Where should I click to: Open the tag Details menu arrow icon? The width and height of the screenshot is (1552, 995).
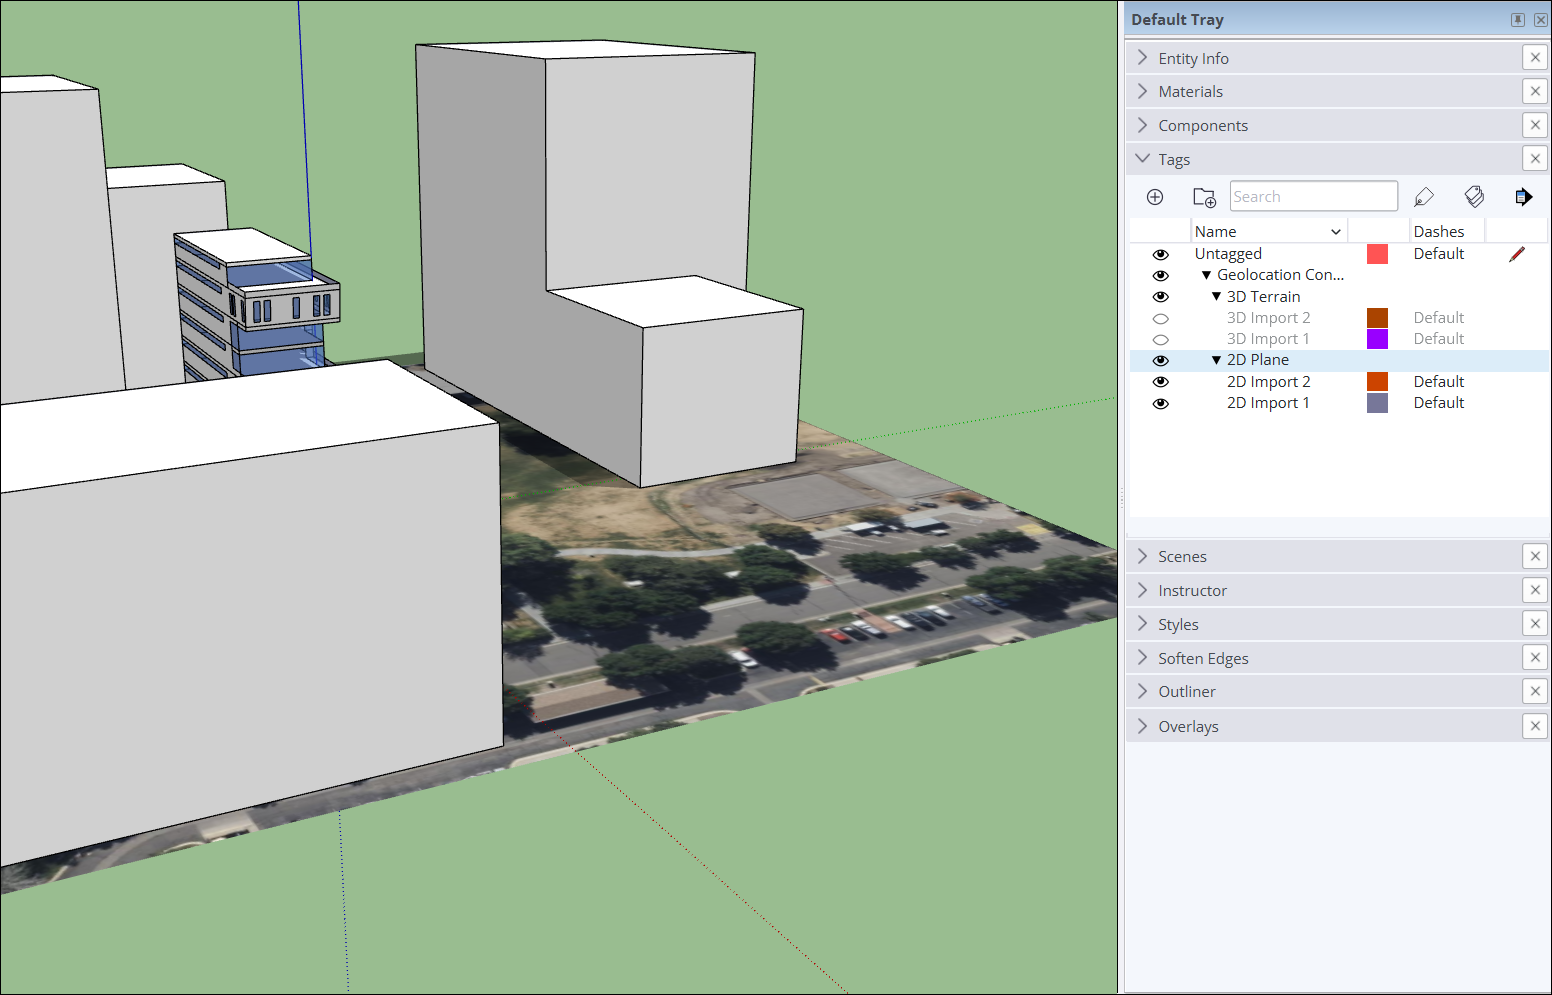(x=1524, y=196)
